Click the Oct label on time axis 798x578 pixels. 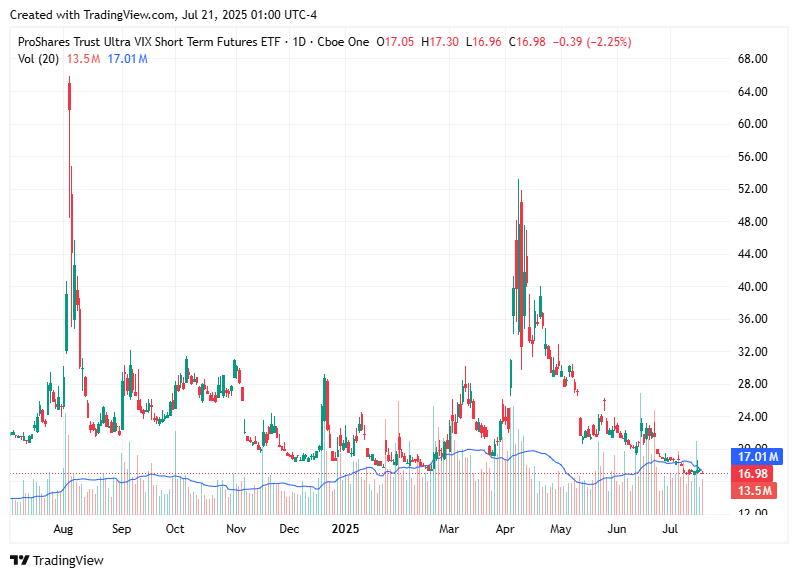click(175, 529)
